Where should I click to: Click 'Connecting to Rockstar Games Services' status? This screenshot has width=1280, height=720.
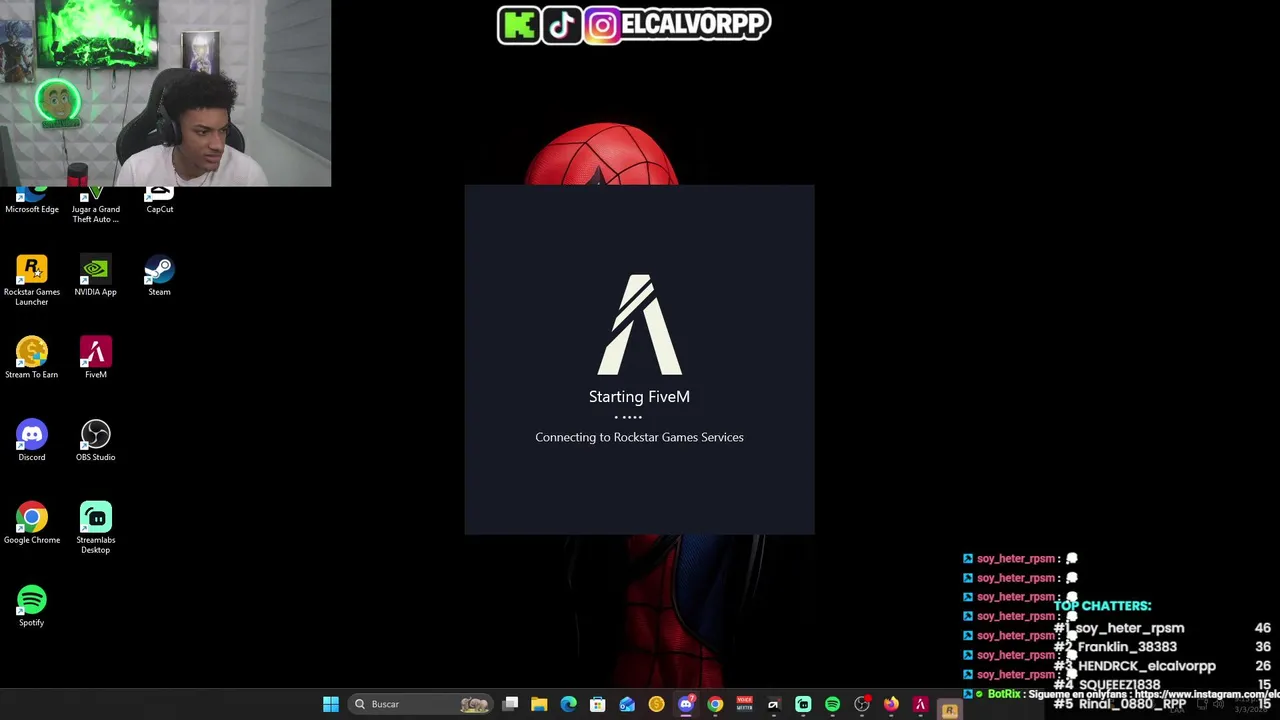(x=639, y=437)
